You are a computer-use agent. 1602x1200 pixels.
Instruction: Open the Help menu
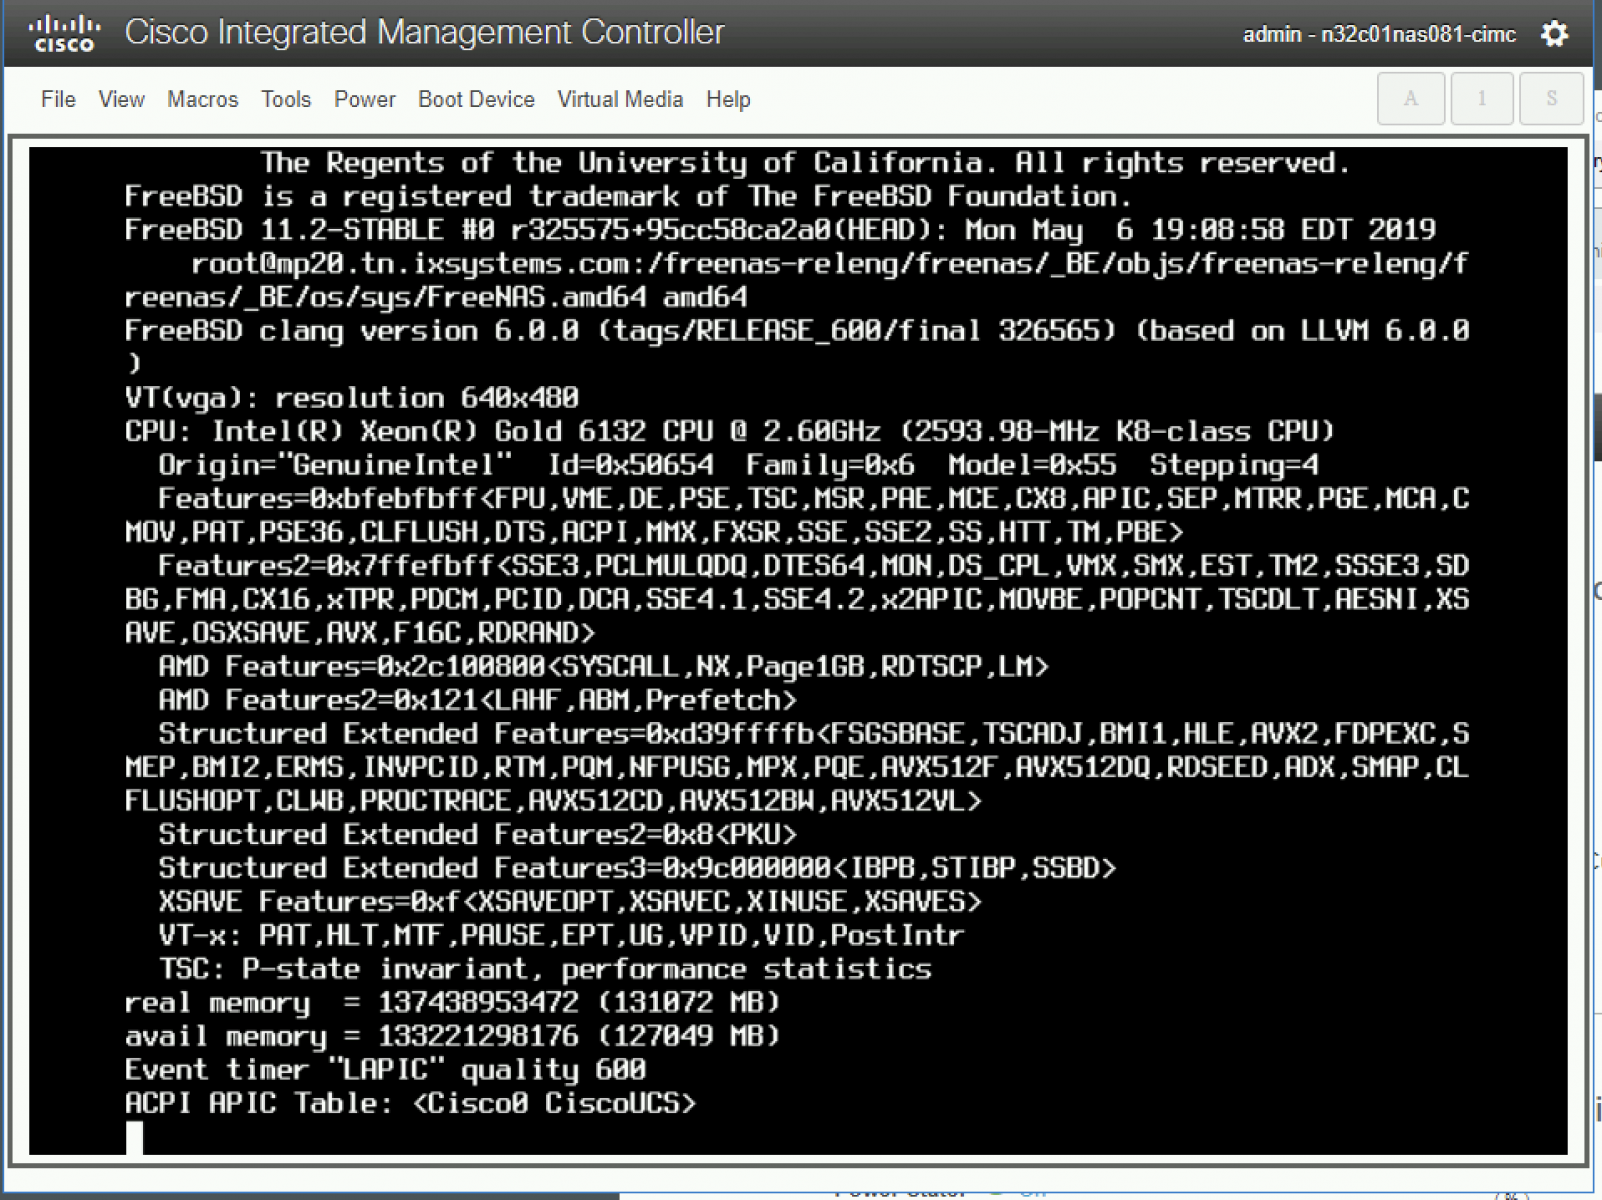(x=728, y=99)
